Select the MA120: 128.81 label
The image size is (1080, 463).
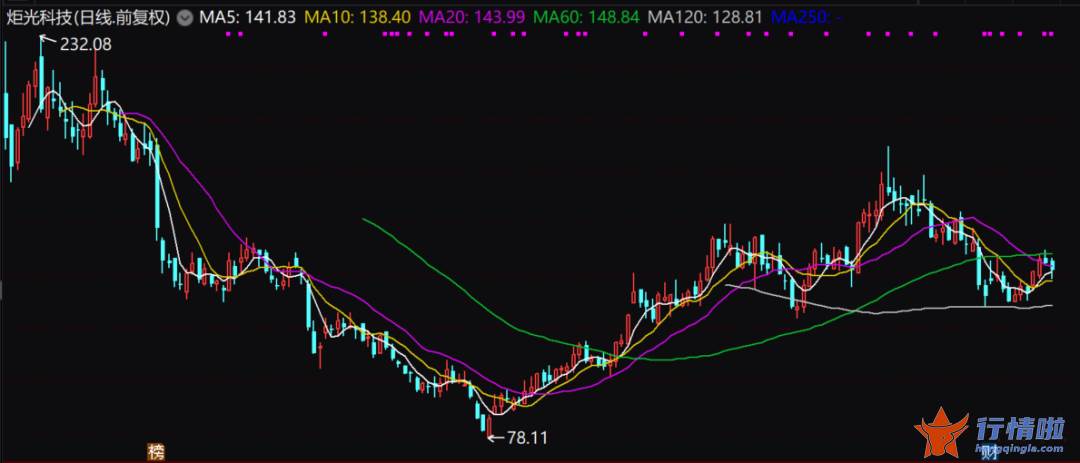[x=705, y=17]
